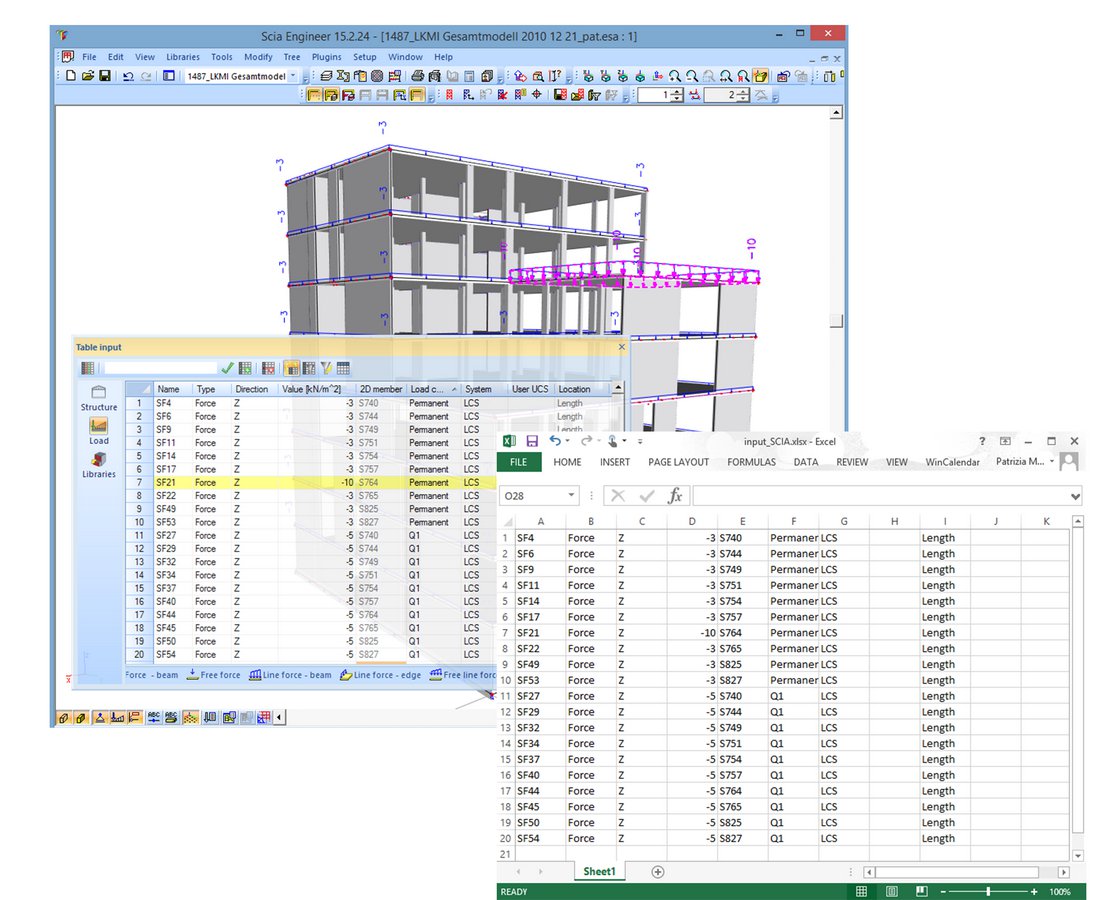The height and width of the screenshot is (900, 1103).
Task: Open Structure service in Table input sidebar
Action: (x=98, y=398)
